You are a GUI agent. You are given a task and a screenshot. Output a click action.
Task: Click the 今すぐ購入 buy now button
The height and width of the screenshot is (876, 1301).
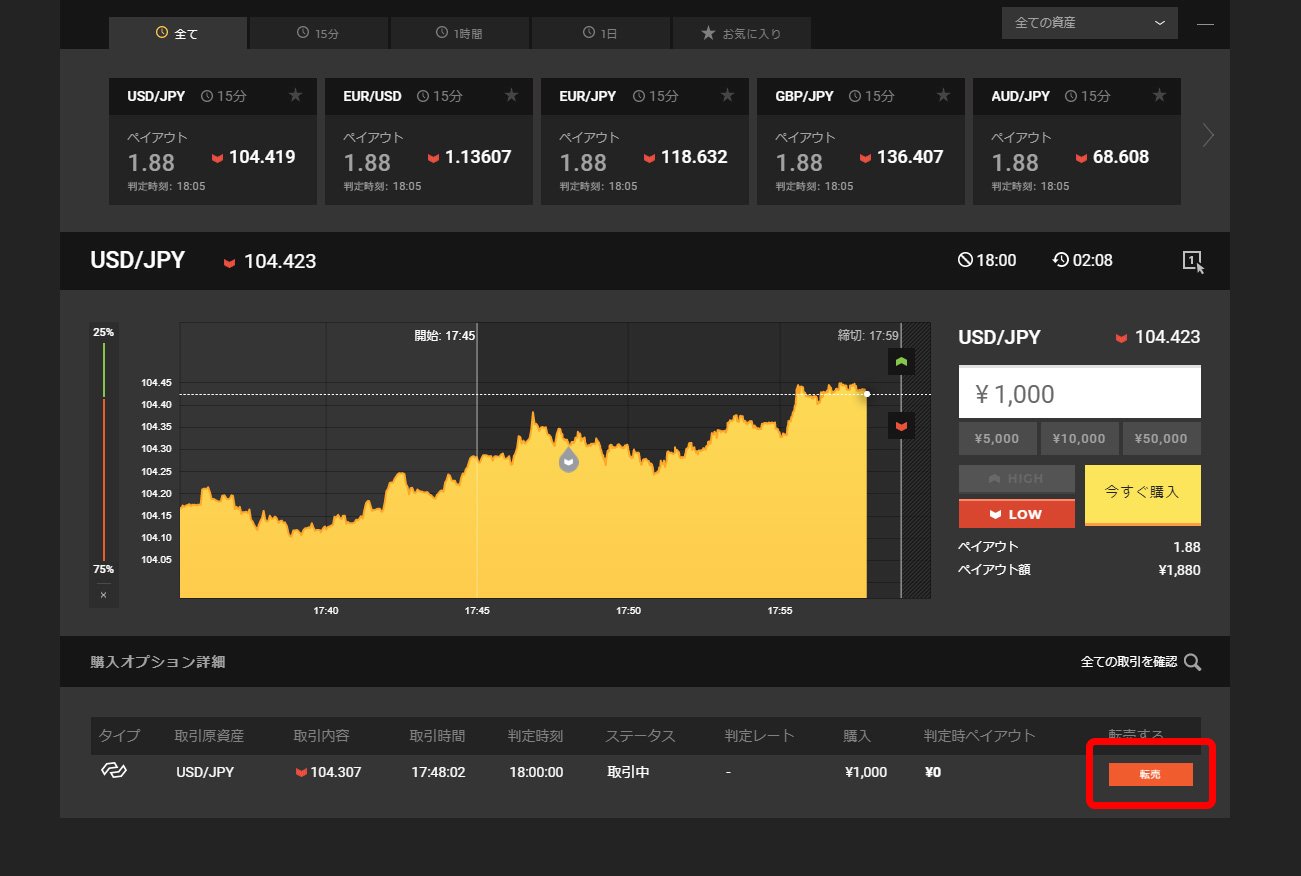coord(1143,494)
